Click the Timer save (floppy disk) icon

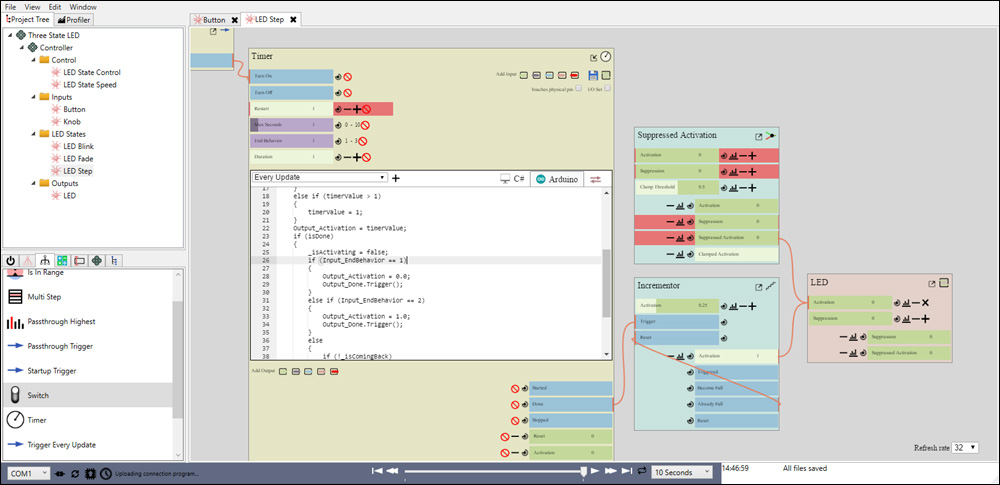[594, 75]
